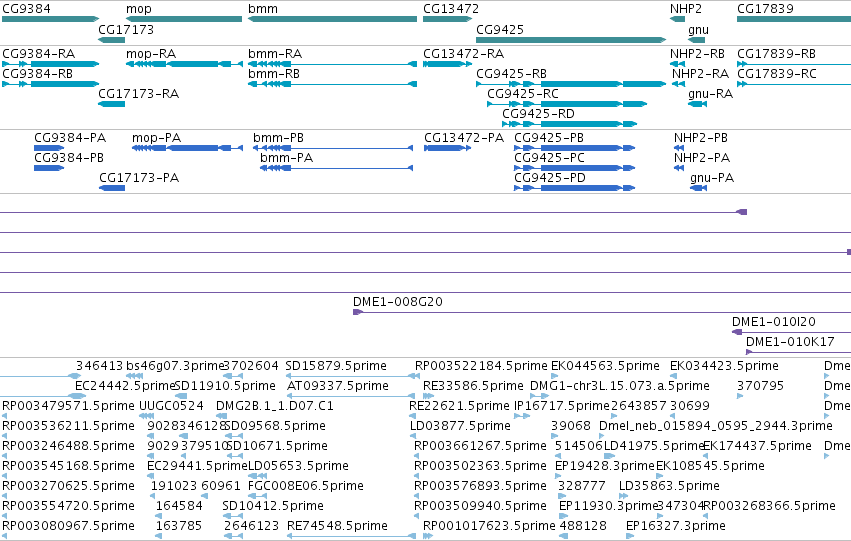This screenshot has width=851, height=541.
Task: Click EST label SD15879.5prime
Action: [336, 366]
